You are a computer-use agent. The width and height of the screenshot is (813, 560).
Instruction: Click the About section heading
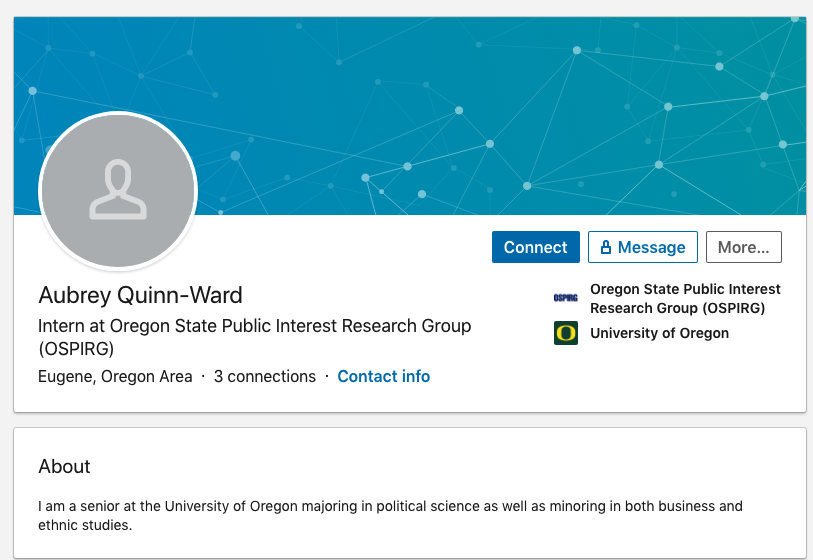click(64, 467)
